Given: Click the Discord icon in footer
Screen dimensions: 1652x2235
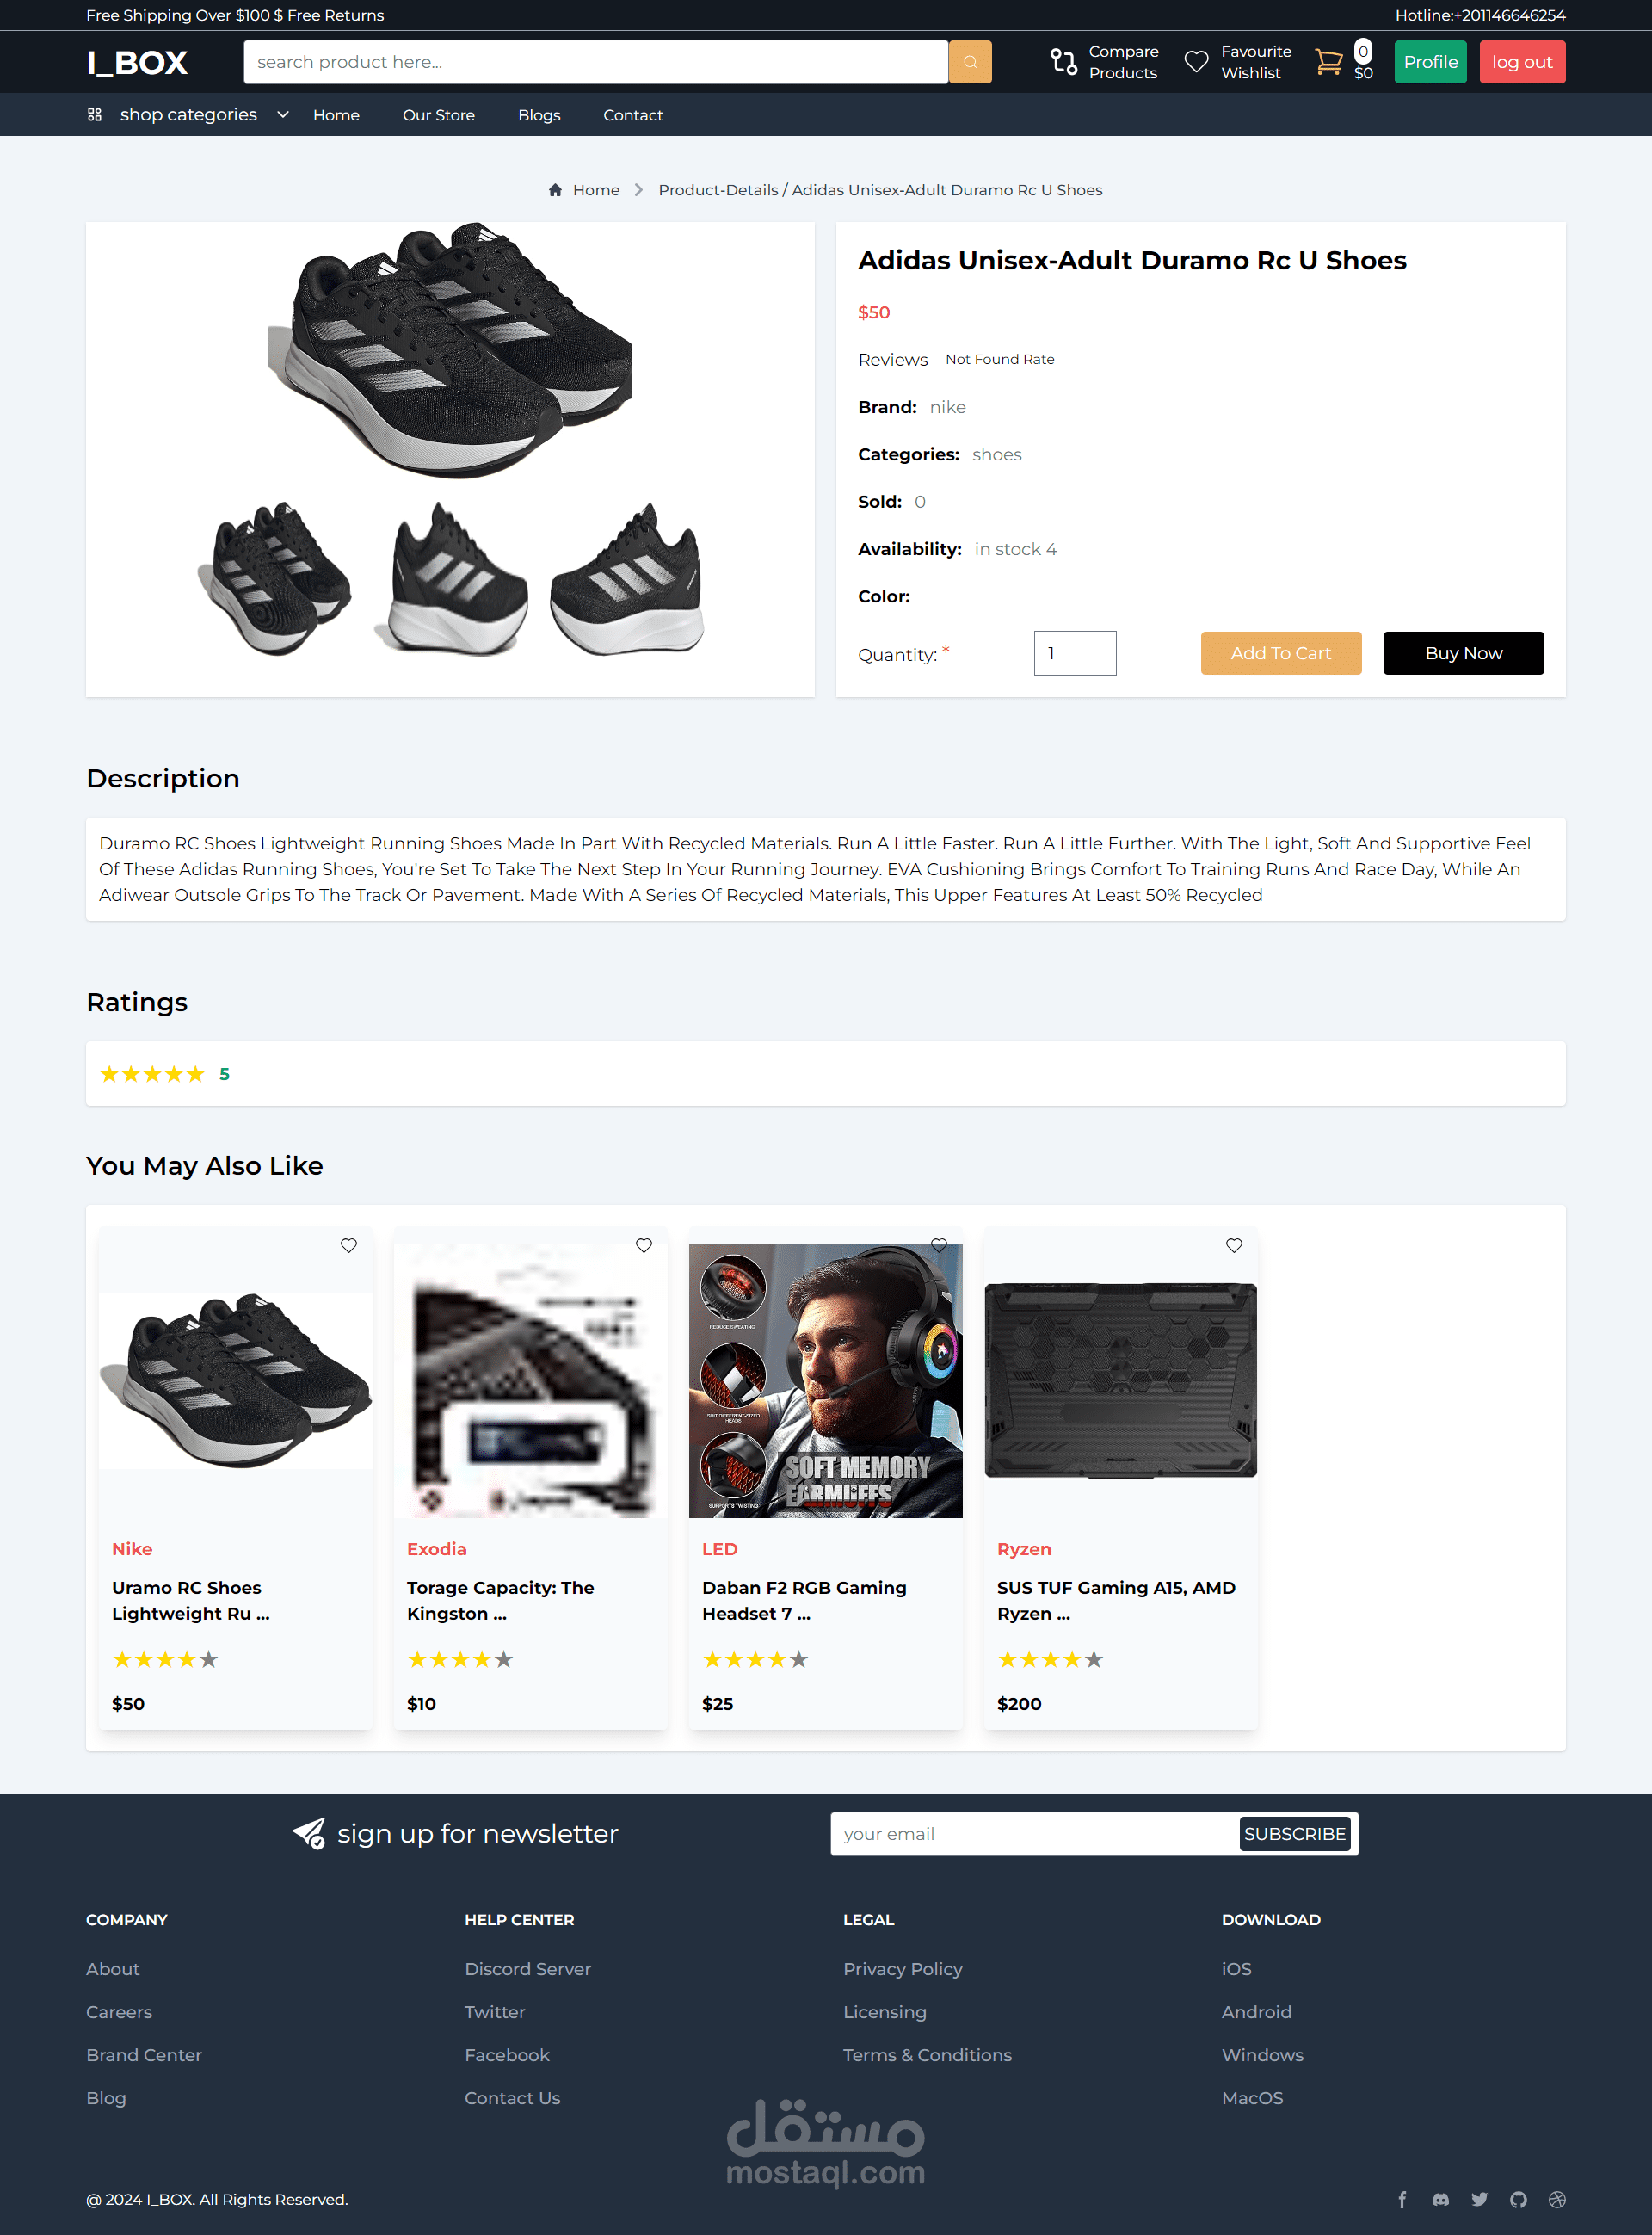Looking at the screenshot, I should tap(1440, 2199).
